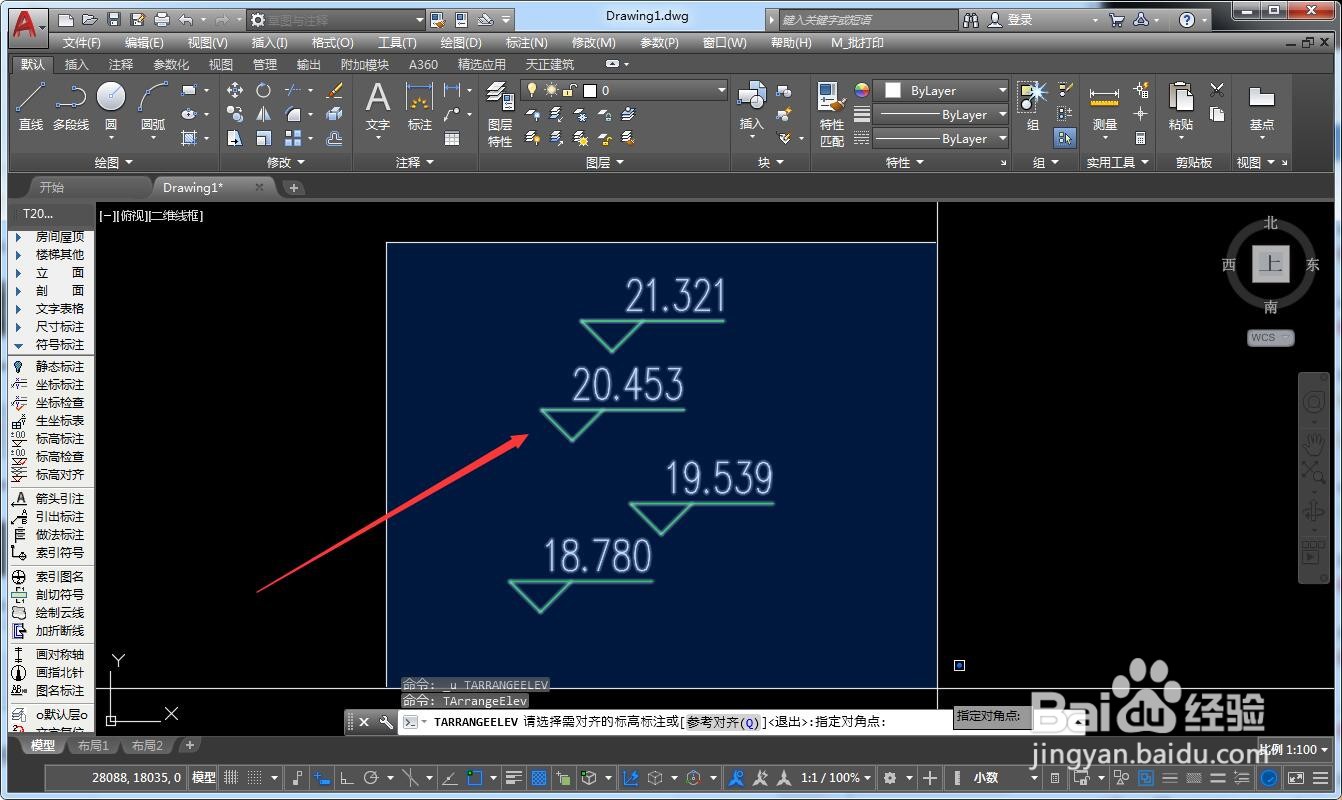
Task: Open the 修改(M) menu
Action: [x=593, y=42]
